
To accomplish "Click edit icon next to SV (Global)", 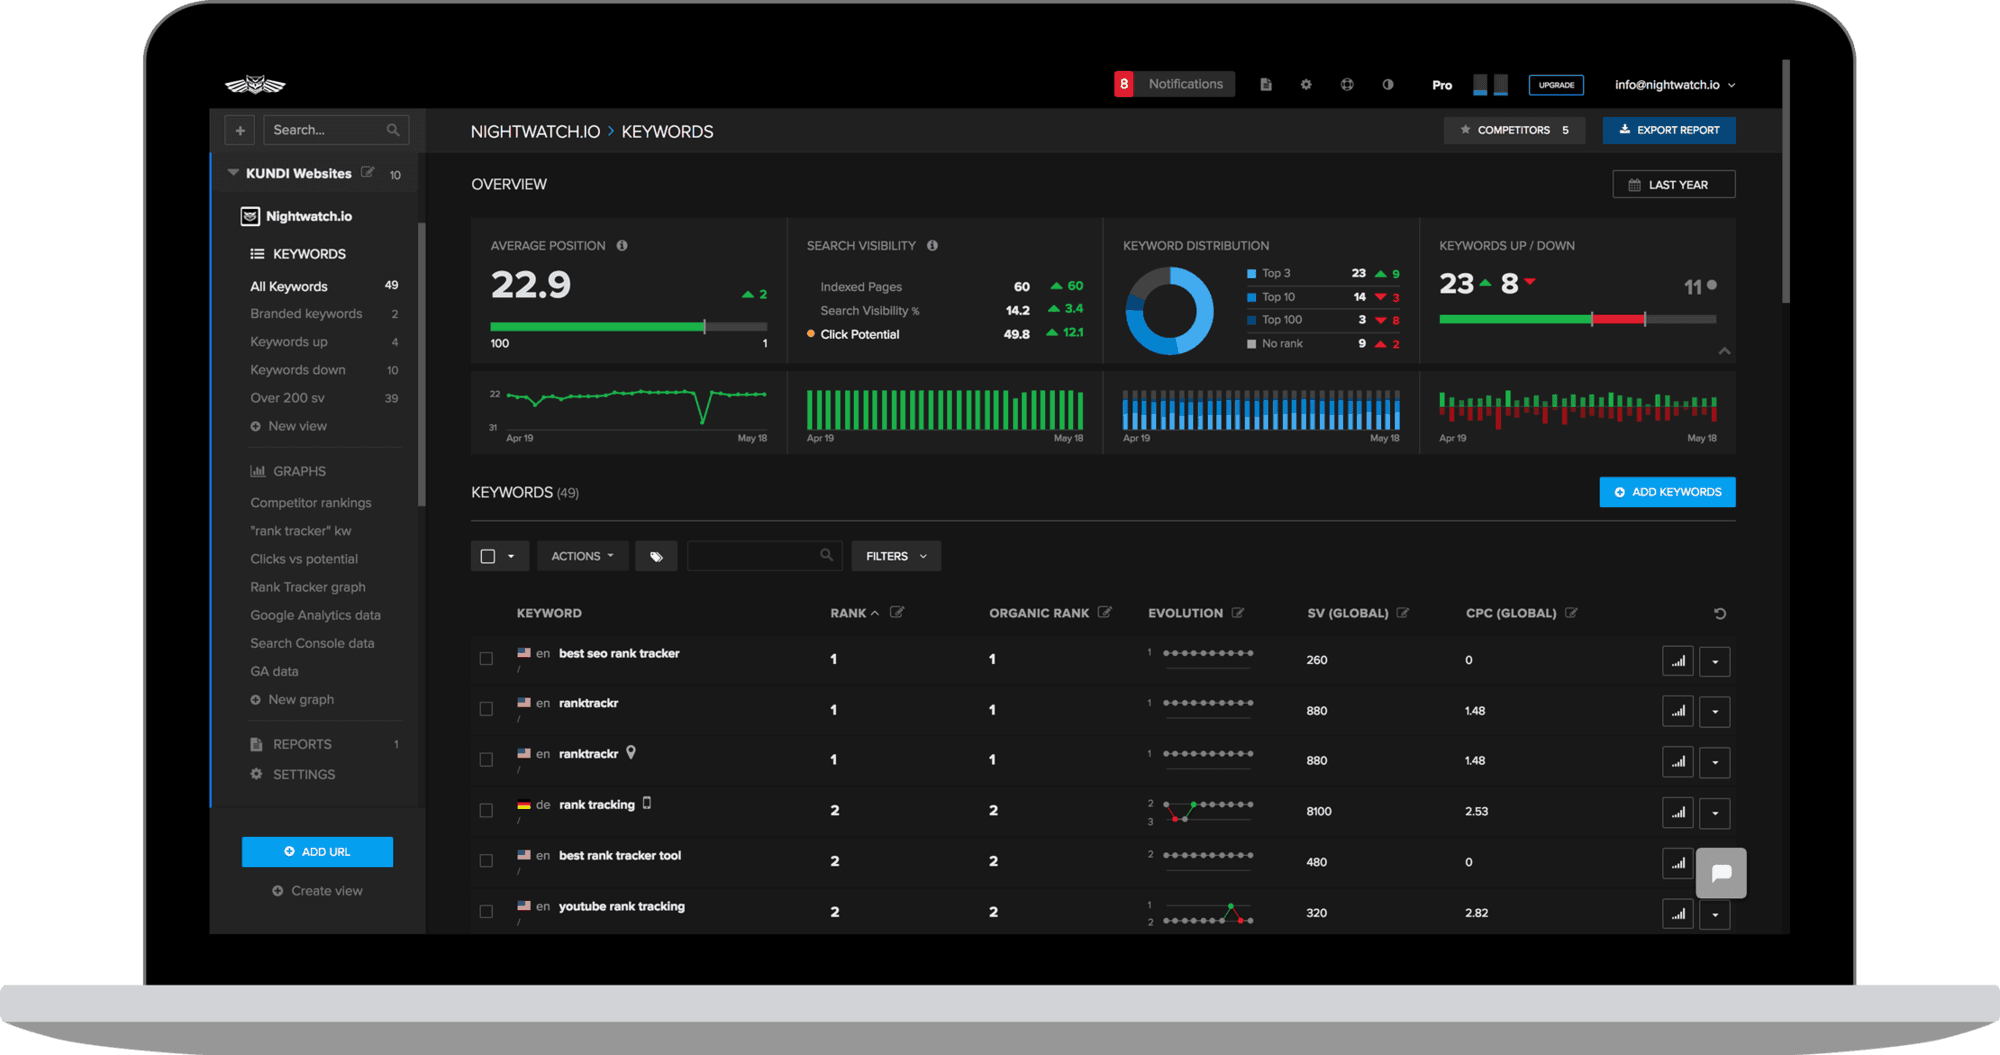I will click(x=1403, y=612).
